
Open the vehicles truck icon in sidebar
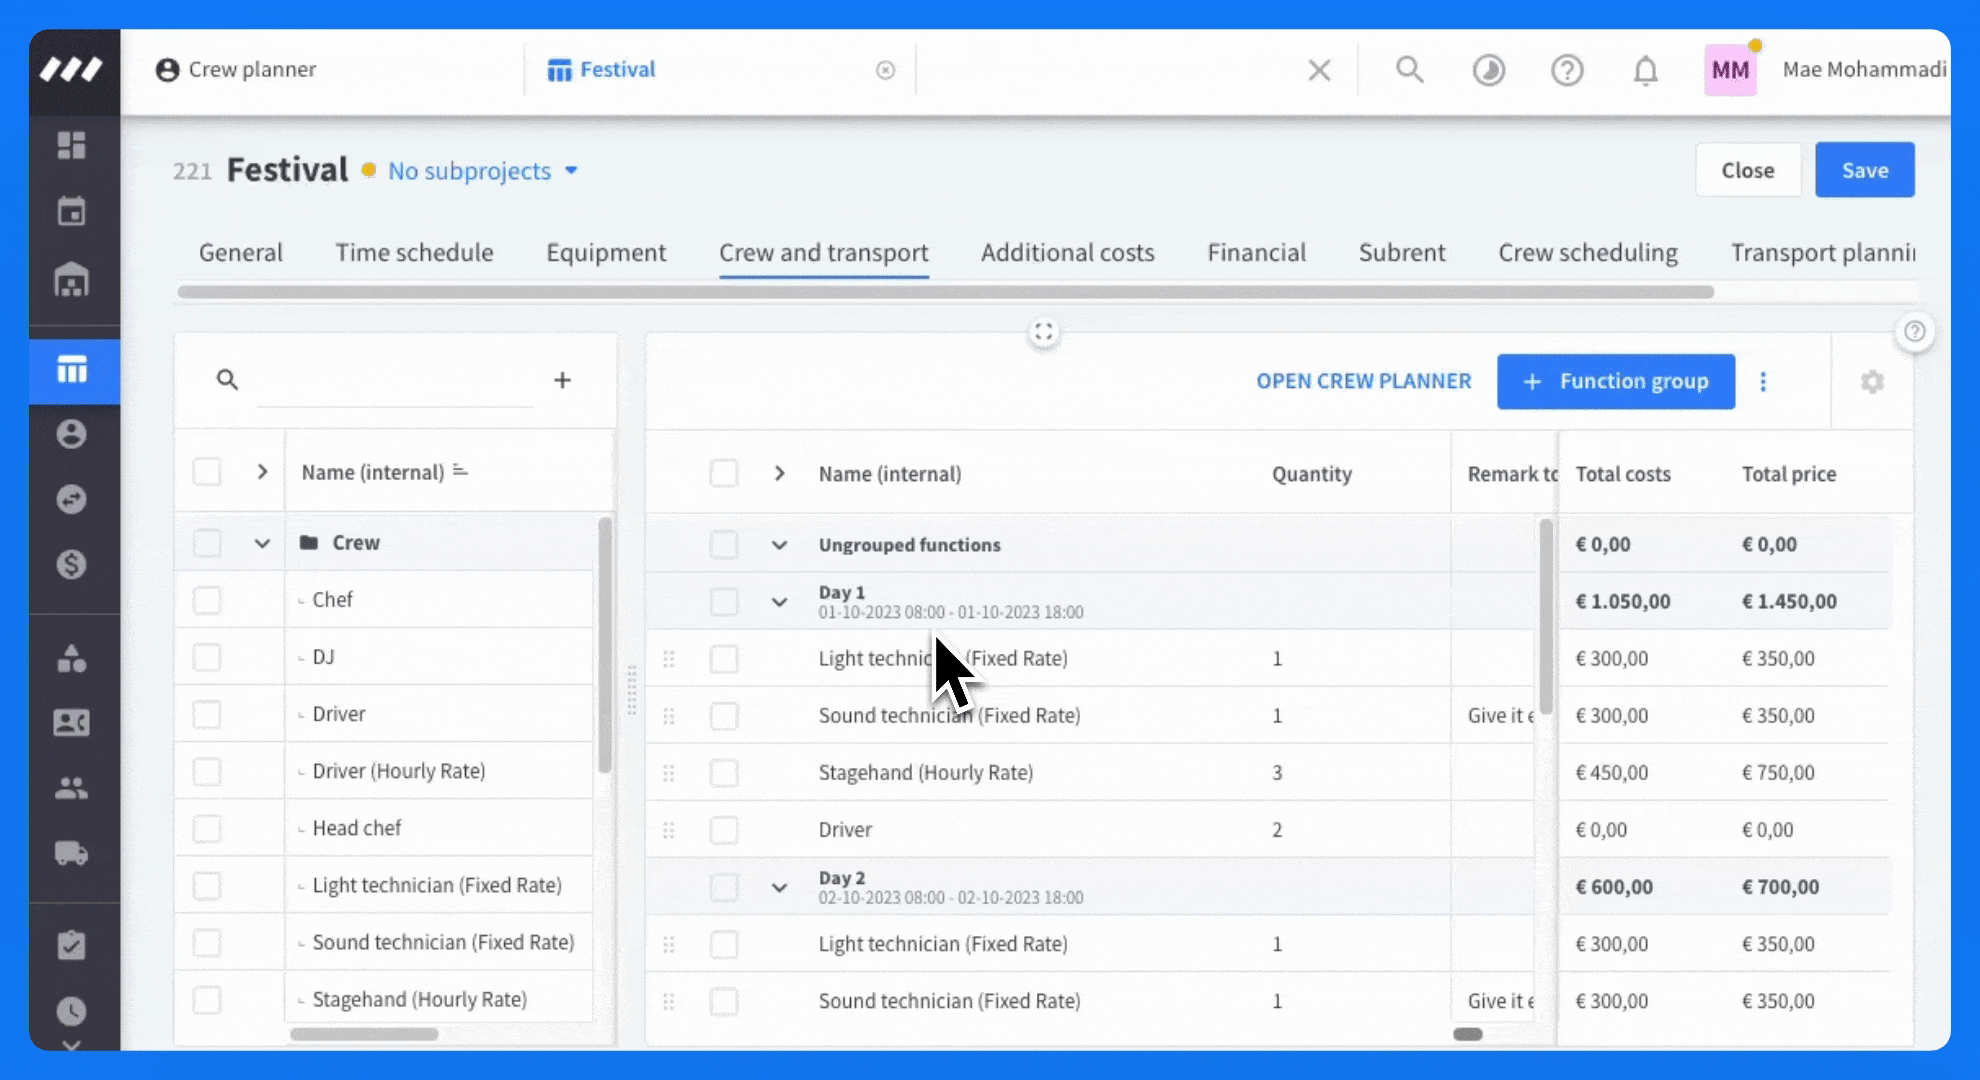pyautogui.click(x=71, y=853)
